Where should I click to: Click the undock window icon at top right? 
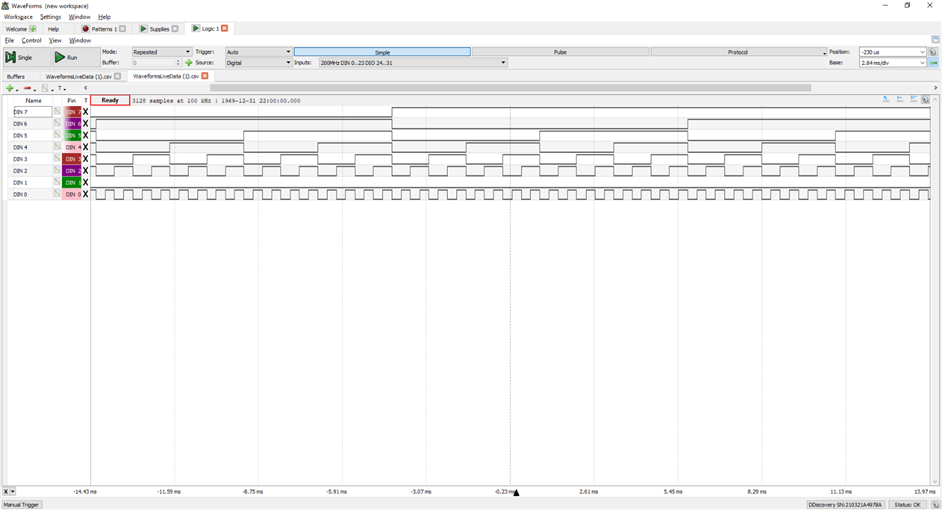tap(935, 40)
